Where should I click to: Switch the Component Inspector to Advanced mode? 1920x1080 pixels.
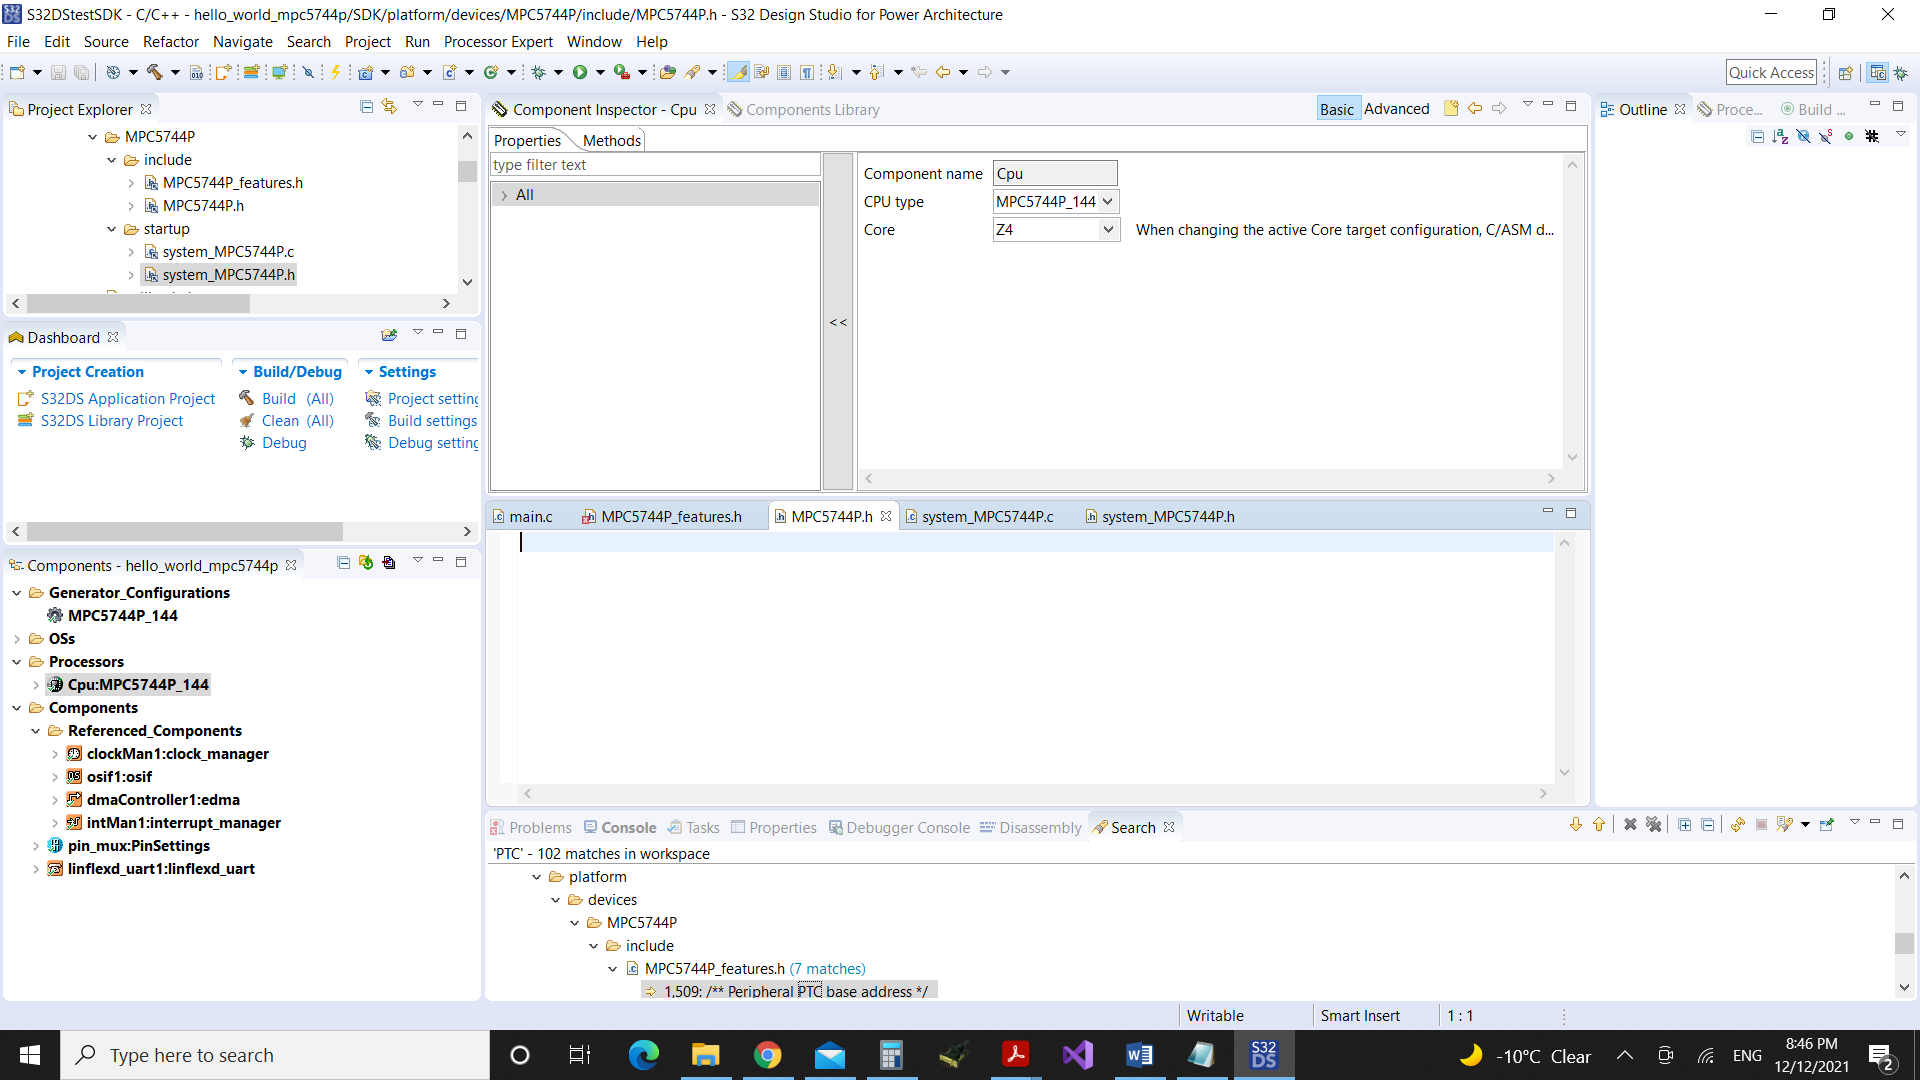coord(1397,108)
